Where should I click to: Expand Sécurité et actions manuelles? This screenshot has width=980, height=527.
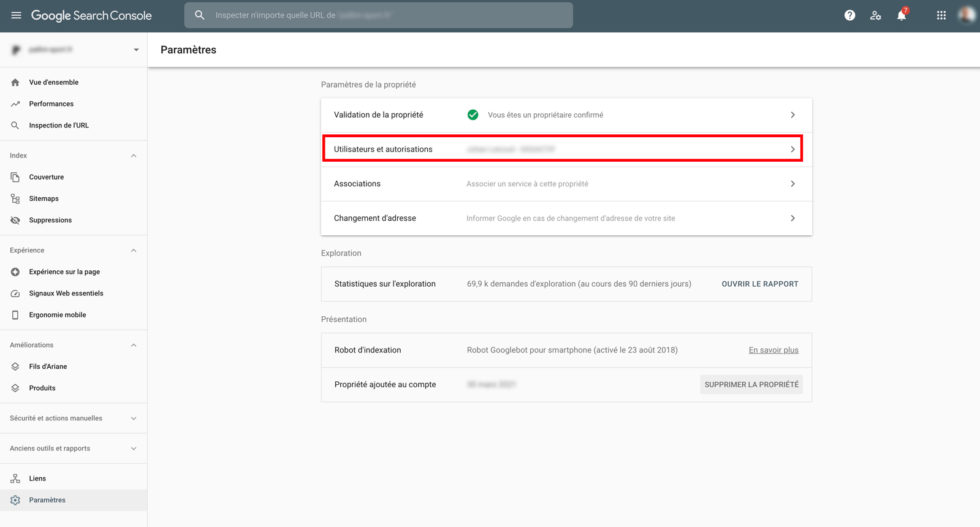point(134,418)
